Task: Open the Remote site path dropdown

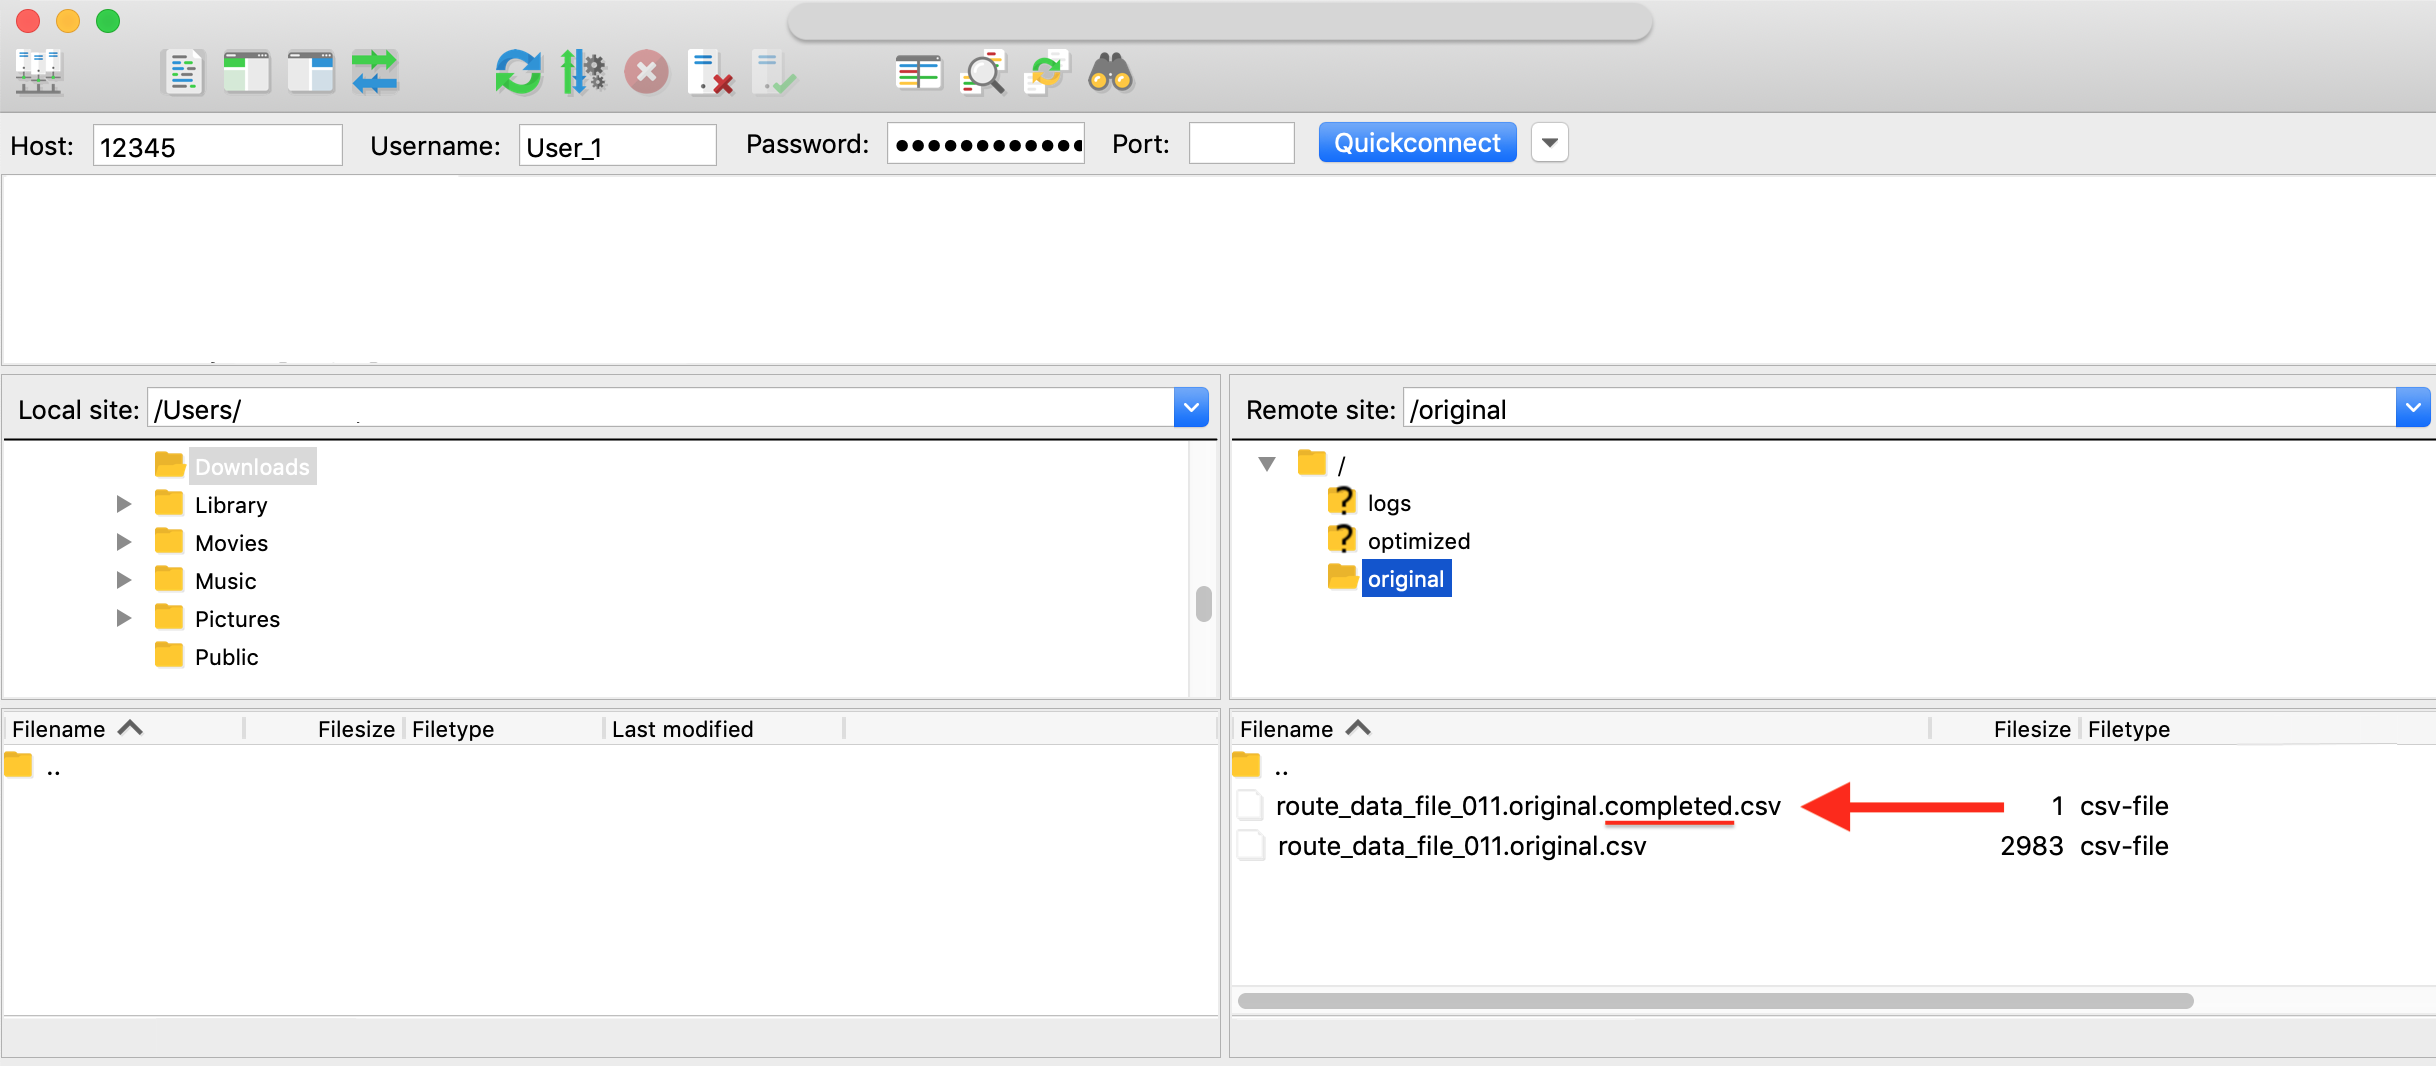Action: tap(2413, 407)
